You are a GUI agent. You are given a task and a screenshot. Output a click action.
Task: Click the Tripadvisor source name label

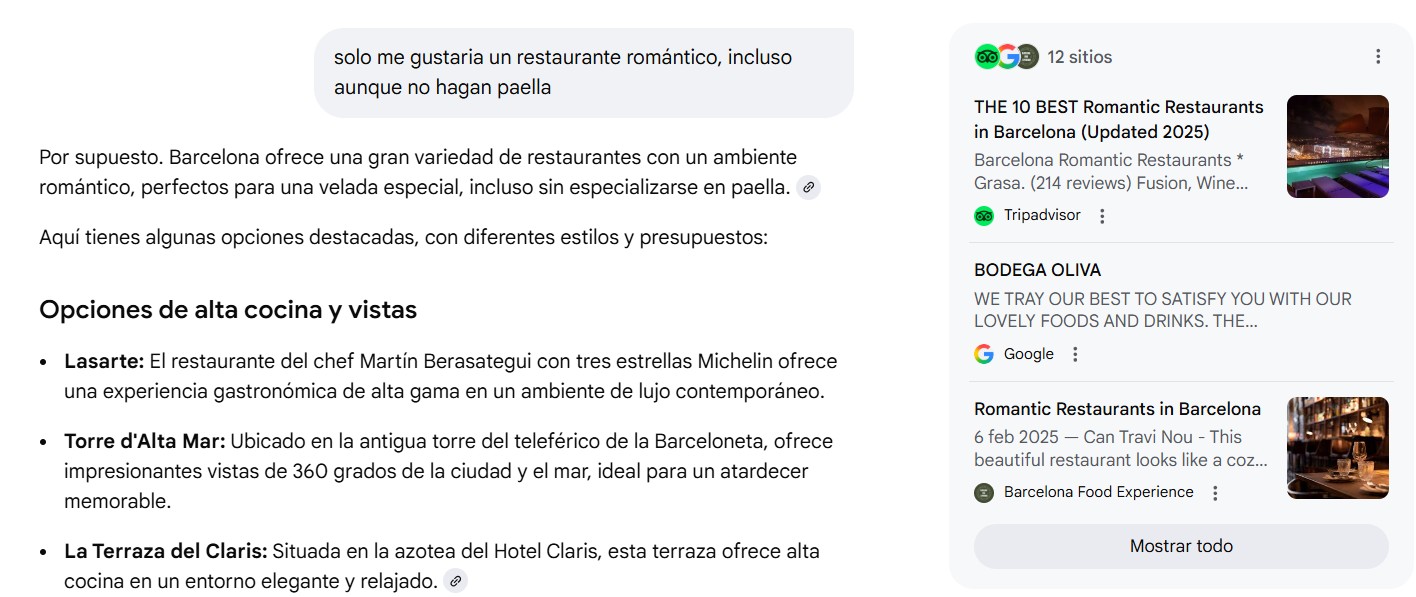click(1042, 215)
